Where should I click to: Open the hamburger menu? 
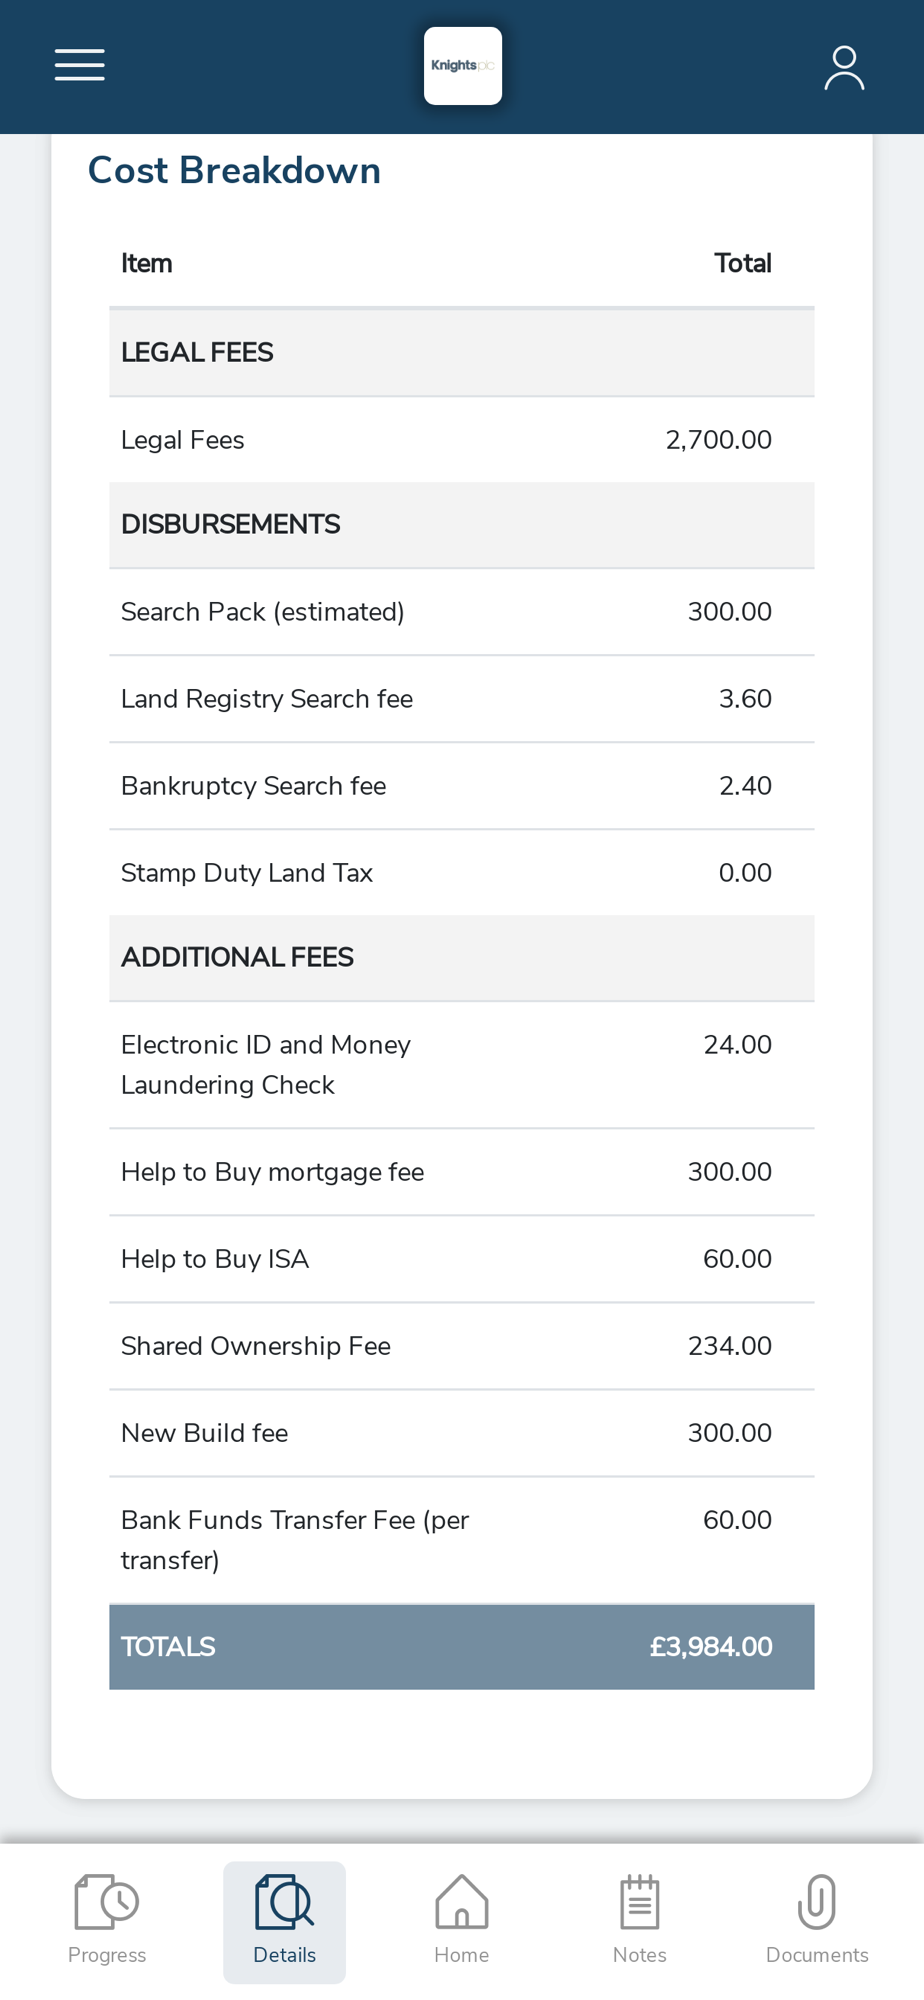tap(80, 65)
